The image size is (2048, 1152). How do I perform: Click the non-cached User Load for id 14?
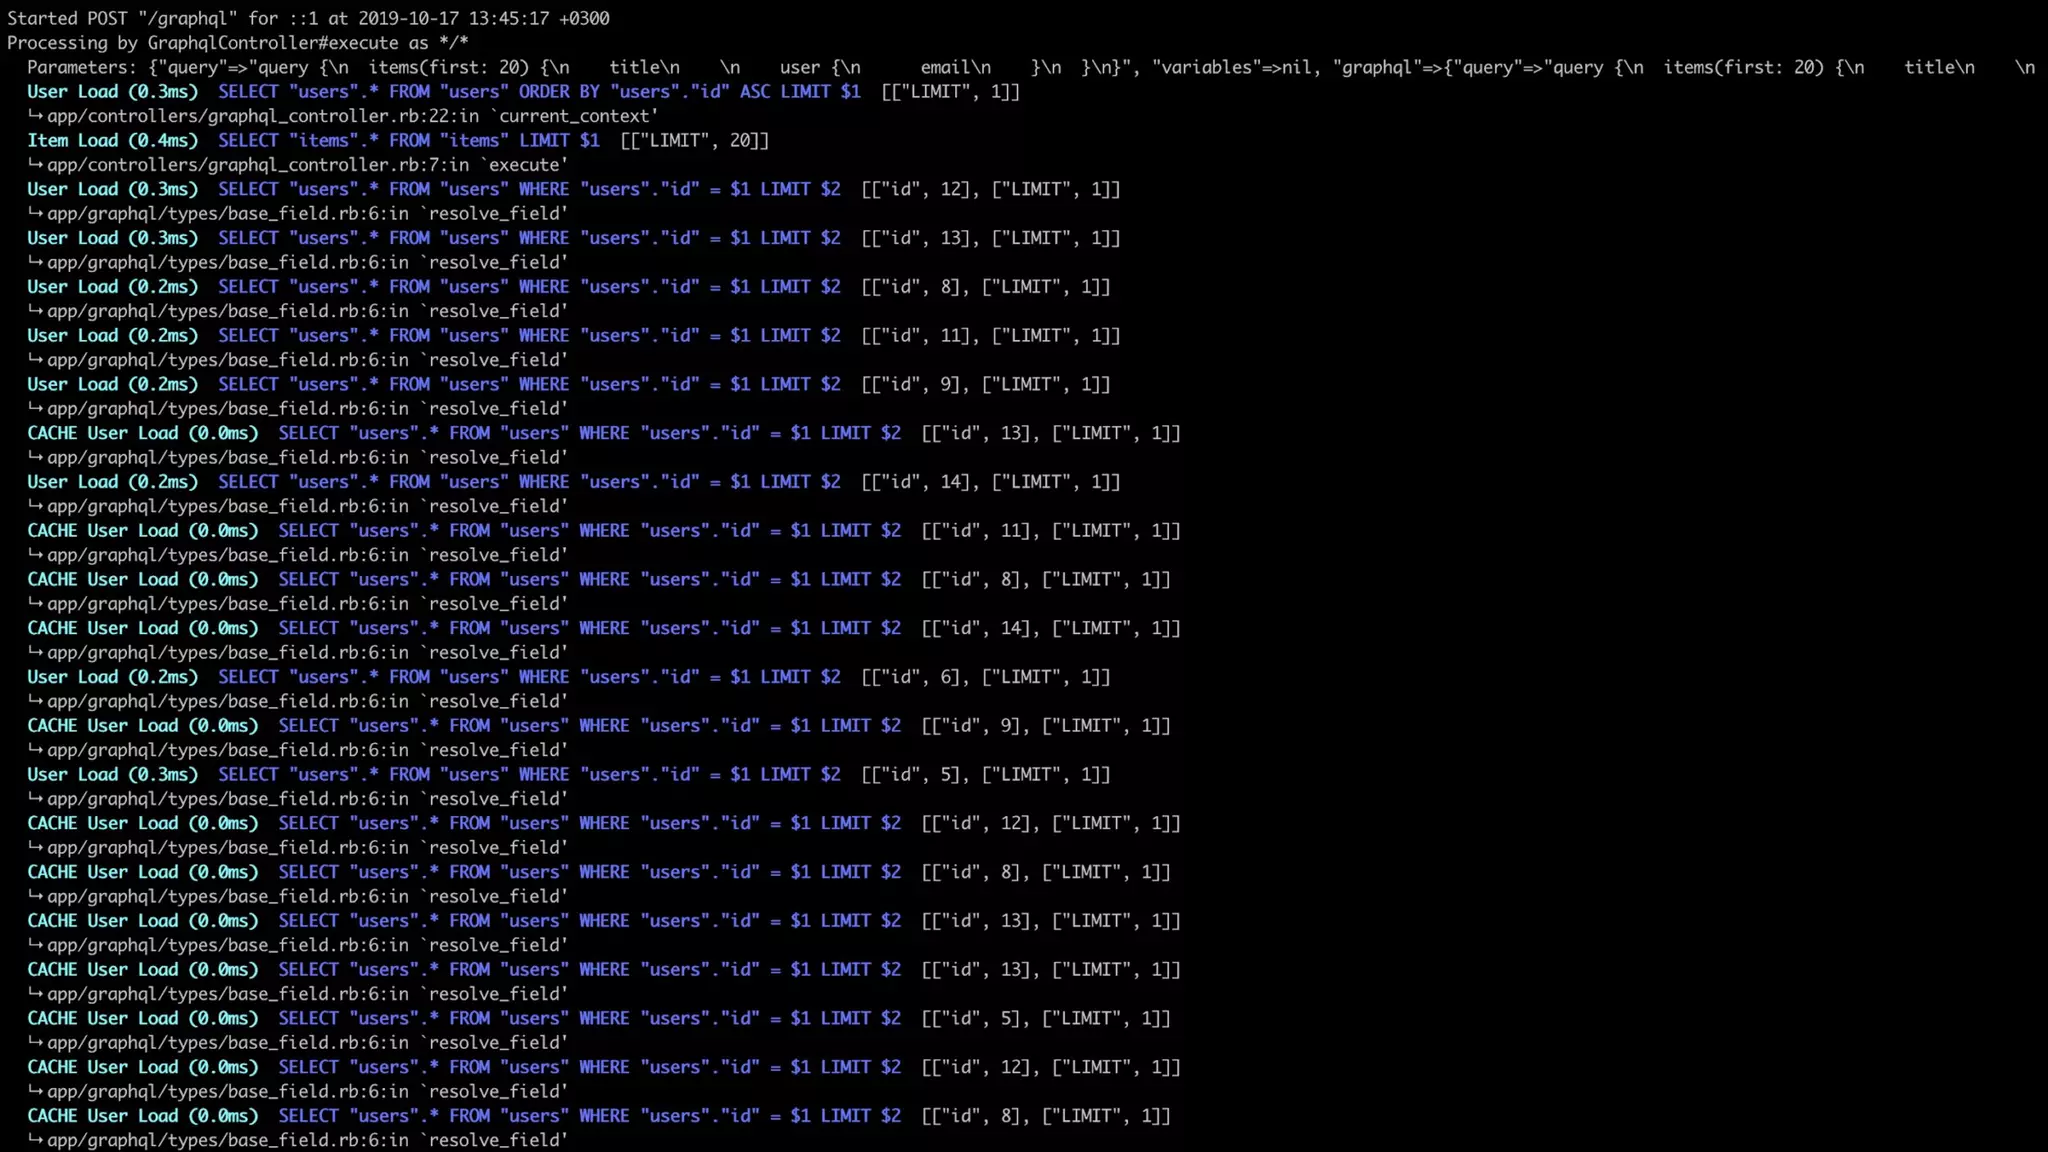click(x=529, y=482)
